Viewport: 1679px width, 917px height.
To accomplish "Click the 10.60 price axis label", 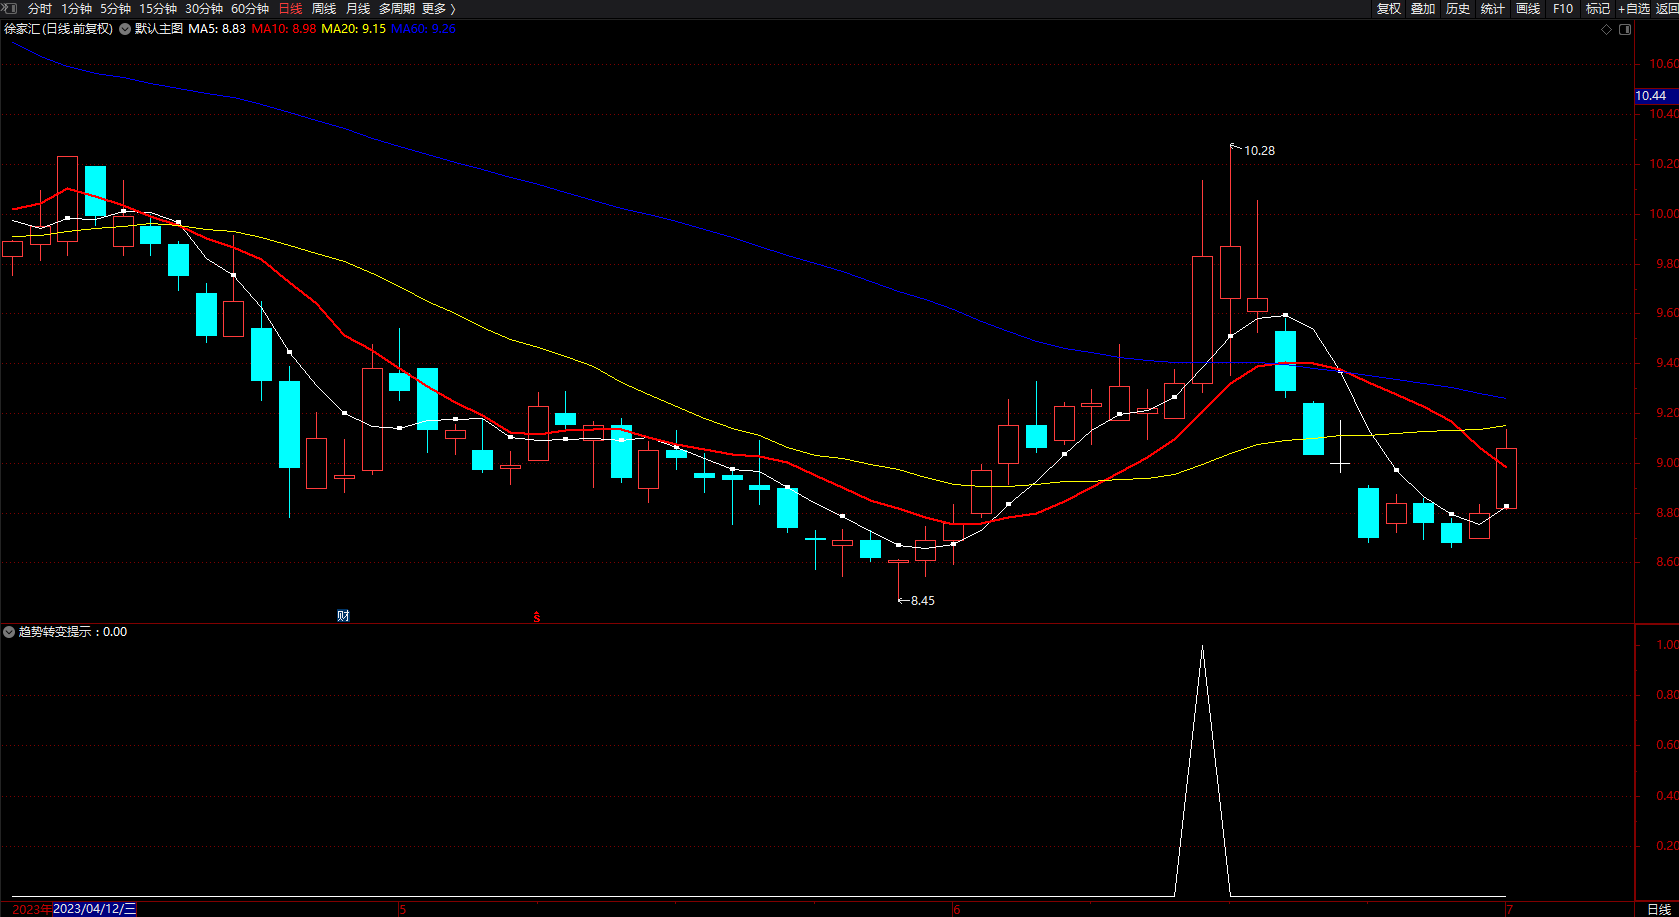I will pos(1664,64).
